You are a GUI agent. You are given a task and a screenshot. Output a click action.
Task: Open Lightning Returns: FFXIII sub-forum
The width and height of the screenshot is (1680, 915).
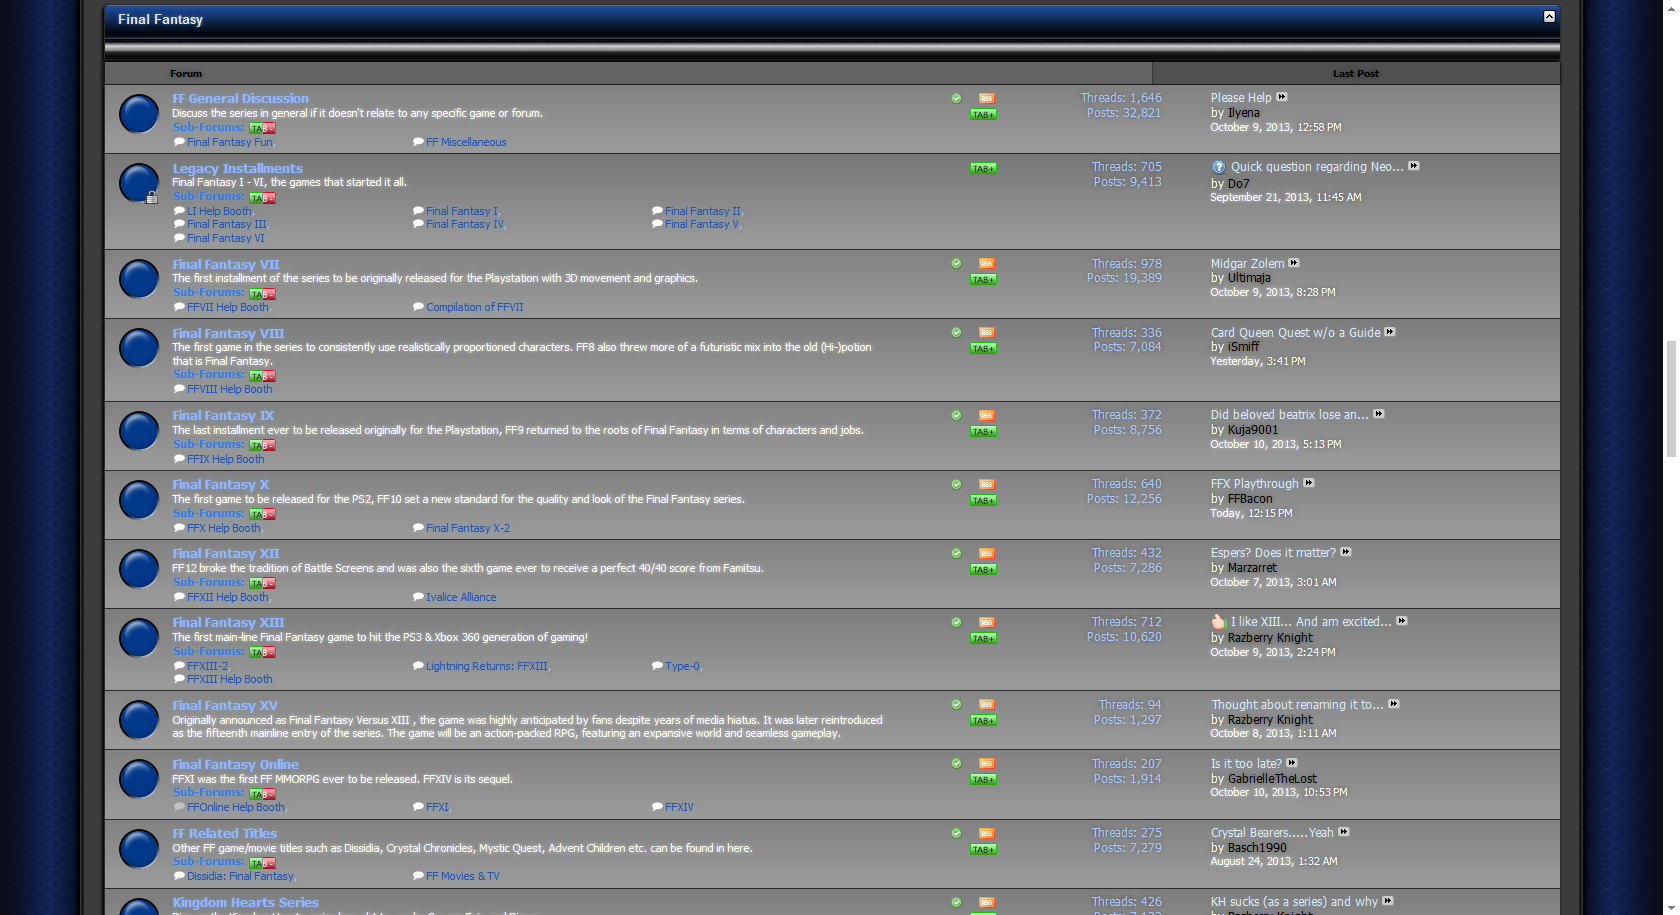pyautogui.click(x=487, y=667)
